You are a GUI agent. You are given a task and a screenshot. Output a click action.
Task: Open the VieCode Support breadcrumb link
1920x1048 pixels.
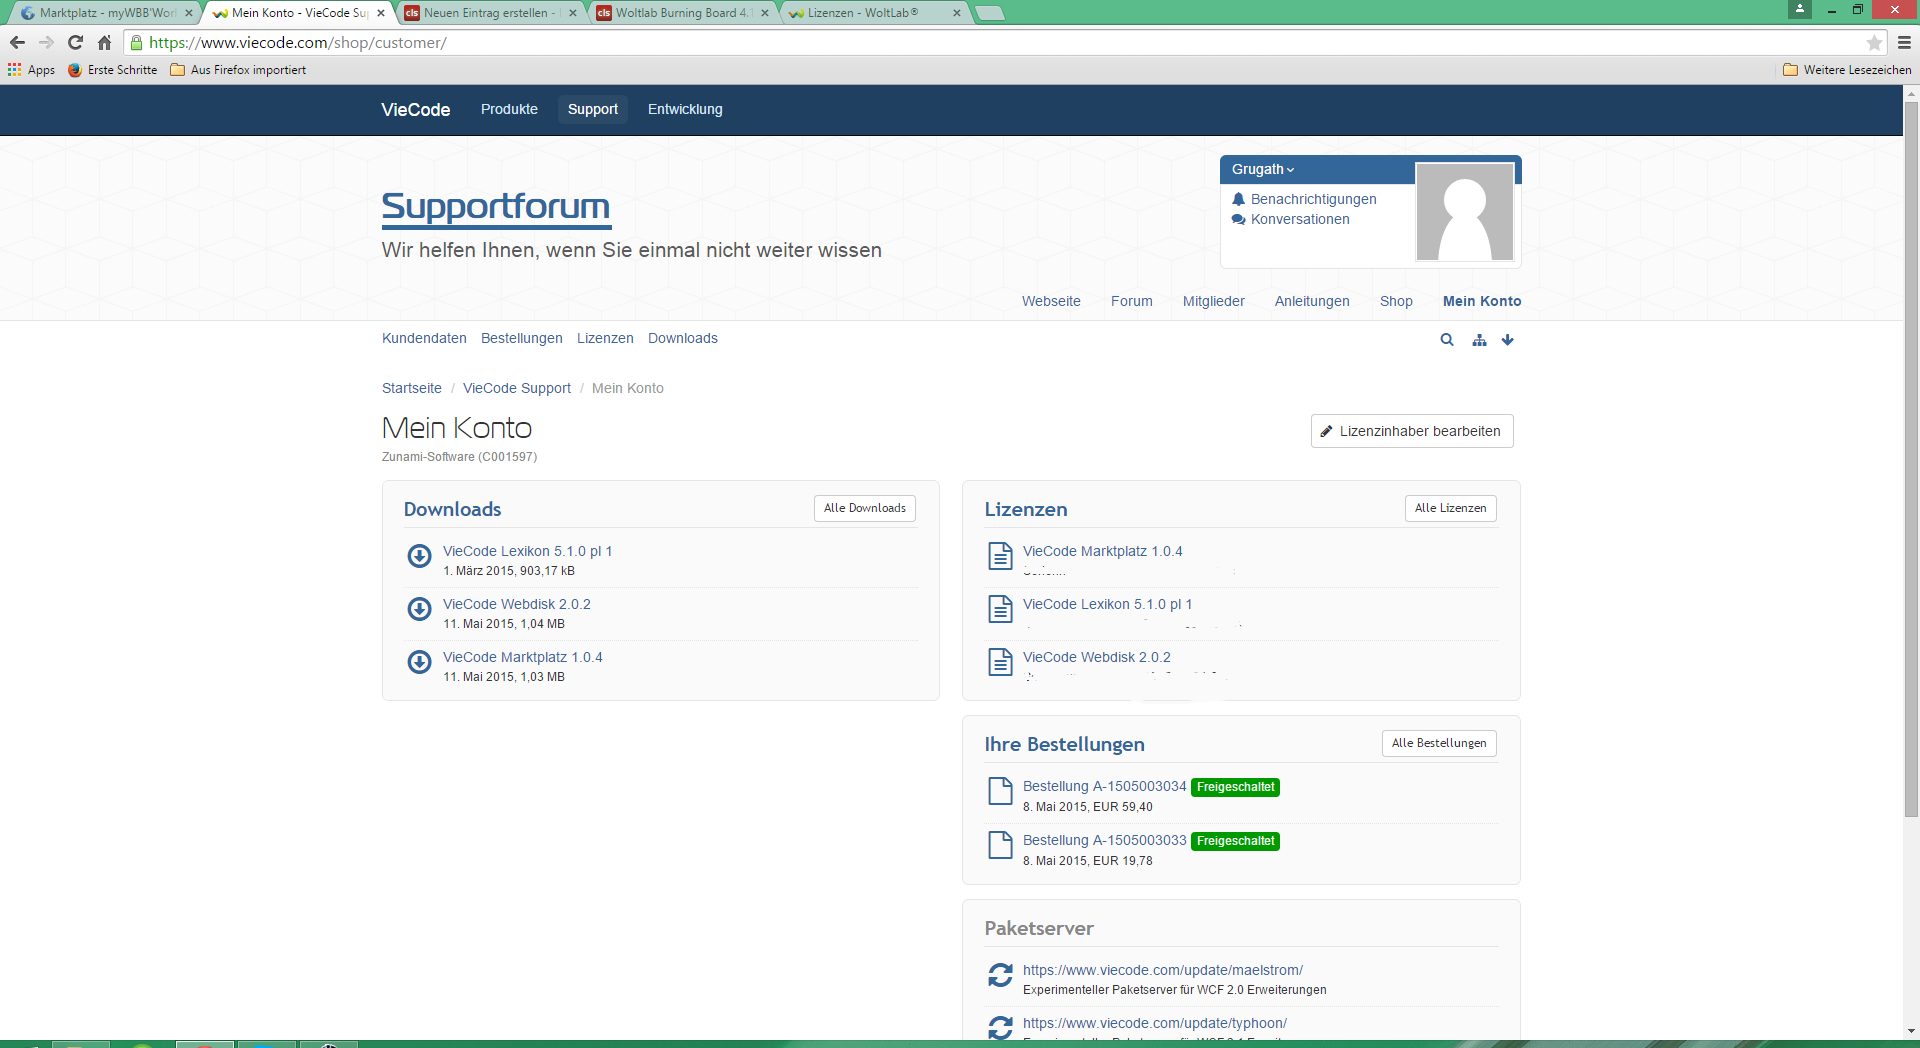click(516, 388)
